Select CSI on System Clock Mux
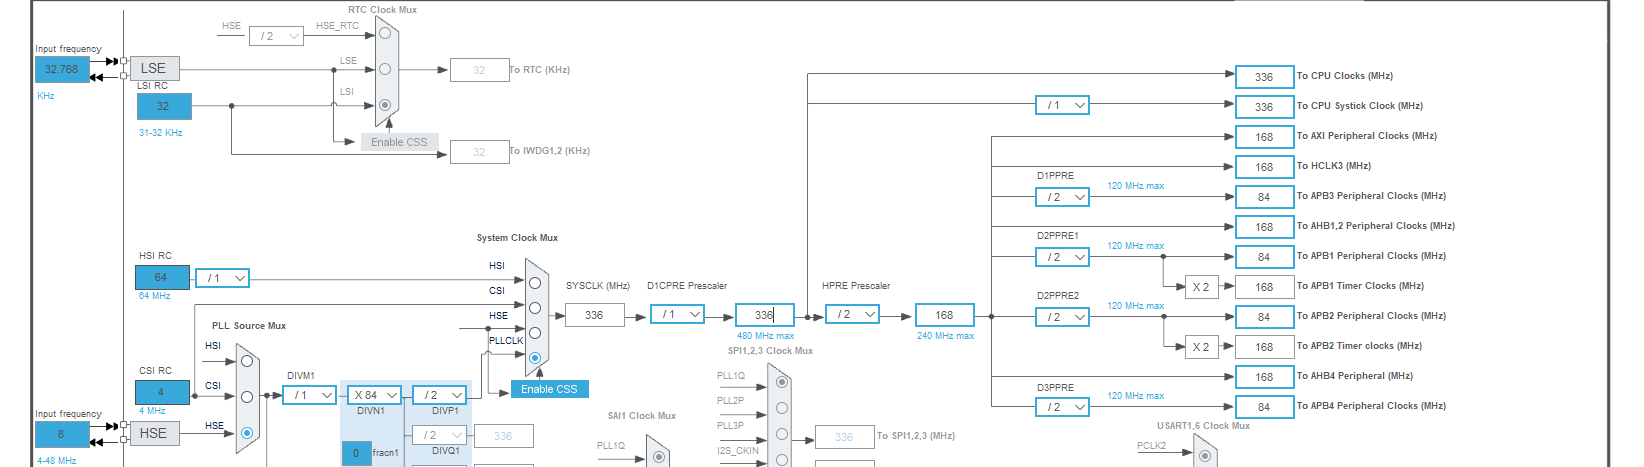This screenshot has height=467, width=1644. [x=535, y=308]
